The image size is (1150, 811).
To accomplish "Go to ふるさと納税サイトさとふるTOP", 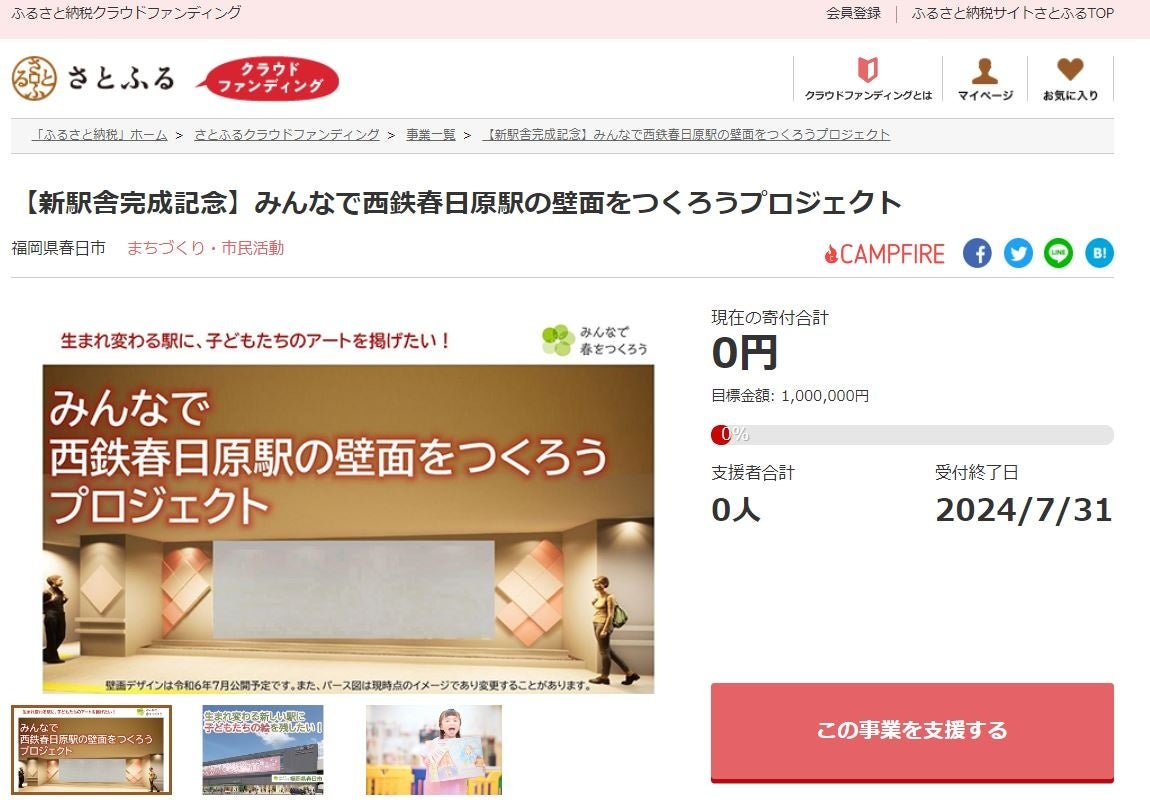I will tap(1012, 13).
